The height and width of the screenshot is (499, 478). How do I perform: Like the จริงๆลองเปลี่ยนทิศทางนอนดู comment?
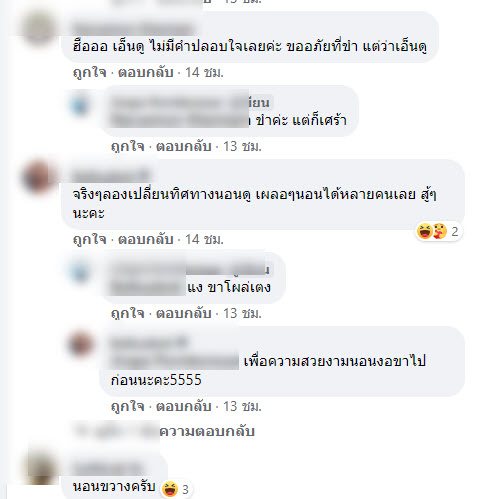[90, 239]
